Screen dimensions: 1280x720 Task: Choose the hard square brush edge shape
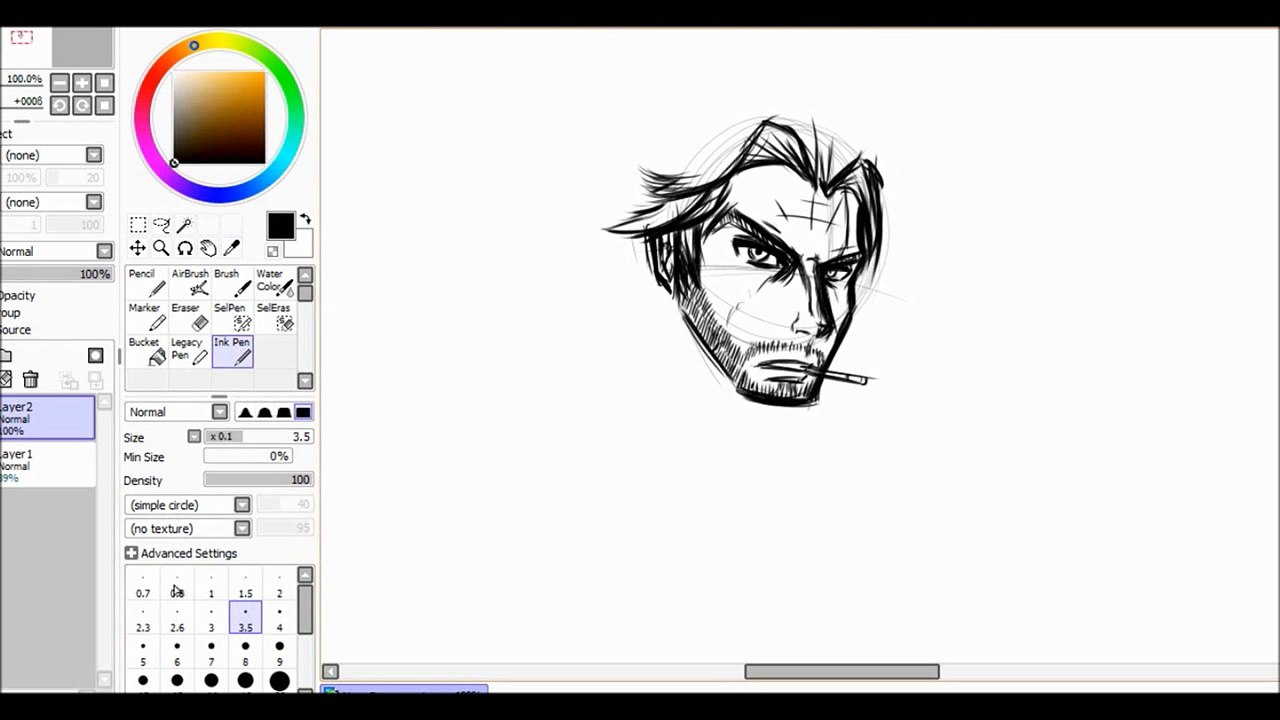pyautogui.click(x=303, y=412)
